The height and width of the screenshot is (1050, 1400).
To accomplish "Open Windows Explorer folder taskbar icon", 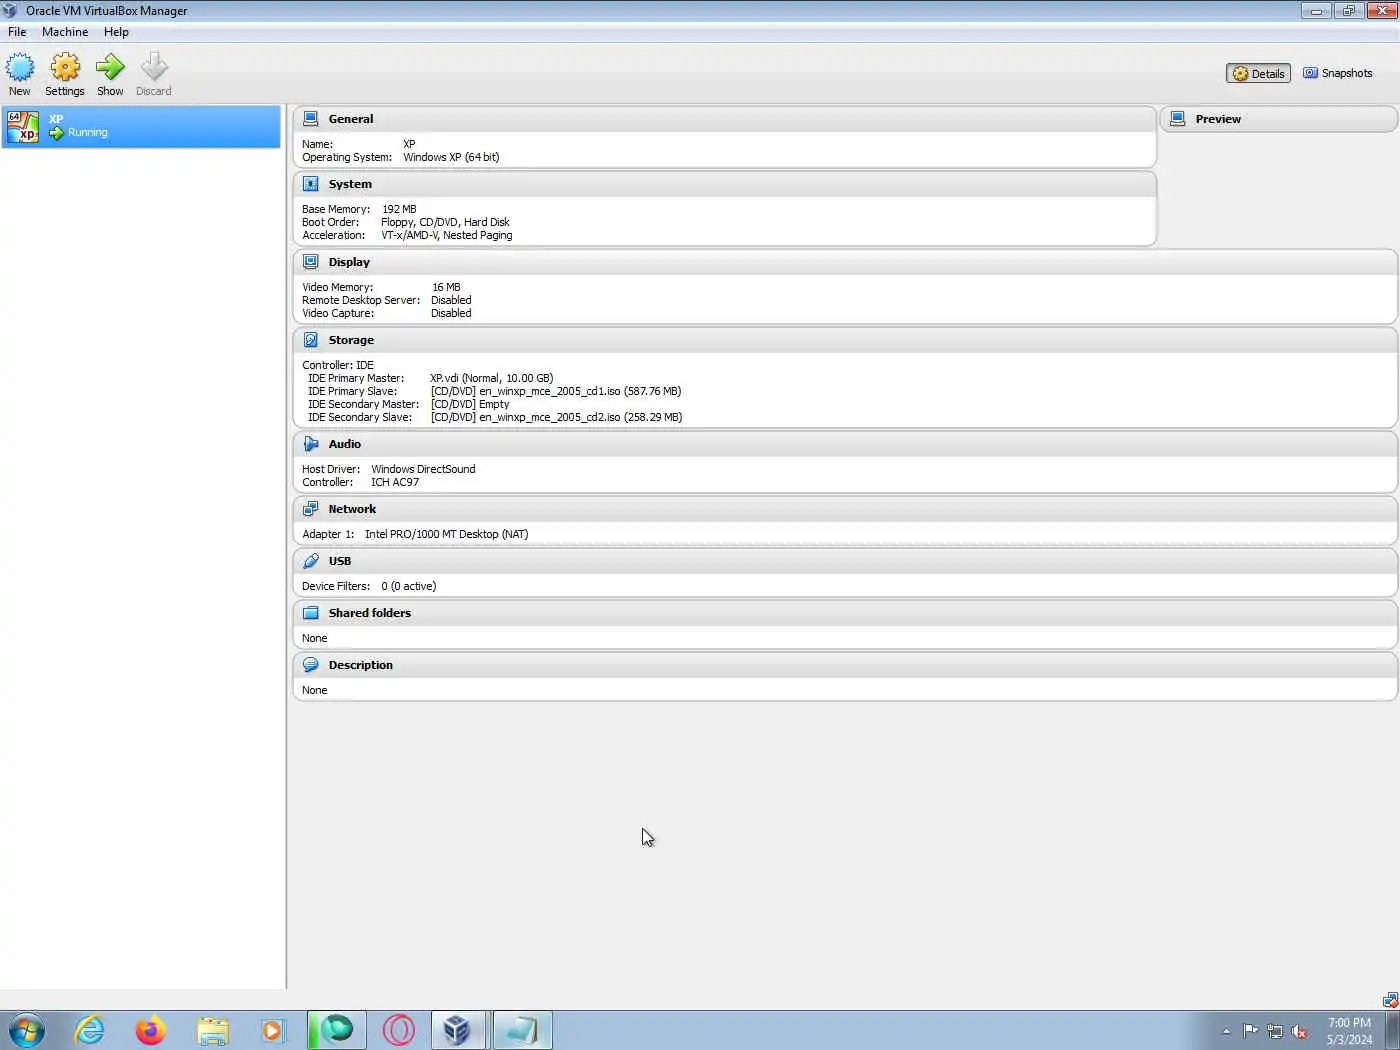I will (213, 1030).
